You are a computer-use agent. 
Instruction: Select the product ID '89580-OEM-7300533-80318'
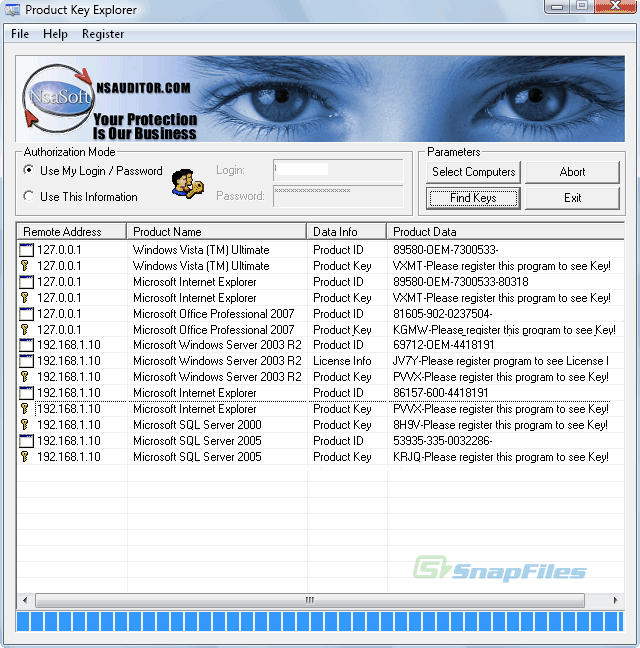[x=461, y=282]
